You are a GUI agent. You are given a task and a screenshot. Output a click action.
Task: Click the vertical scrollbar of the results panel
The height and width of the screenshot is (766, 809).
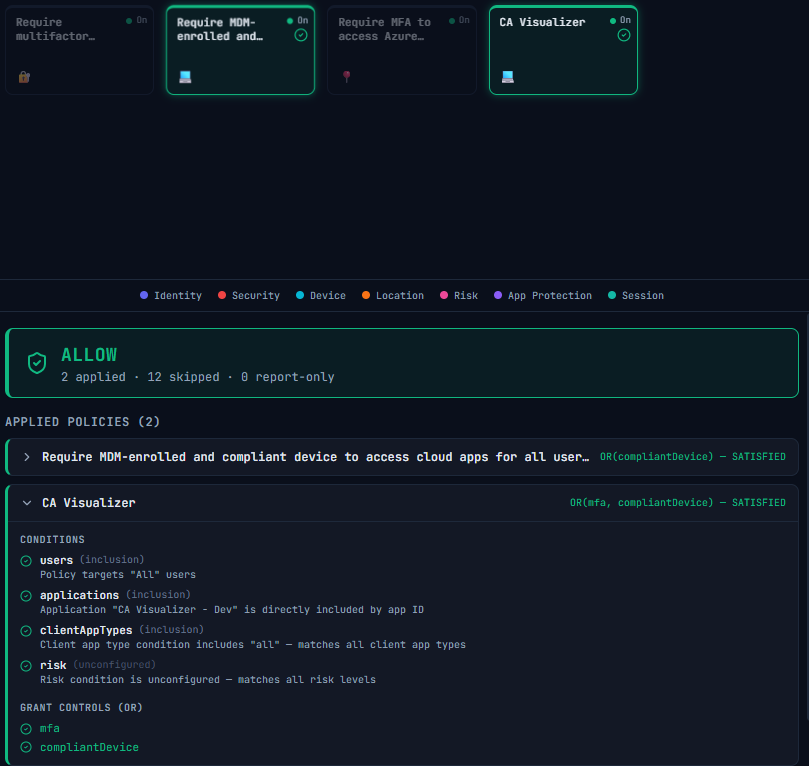click(x=807, y=516)
